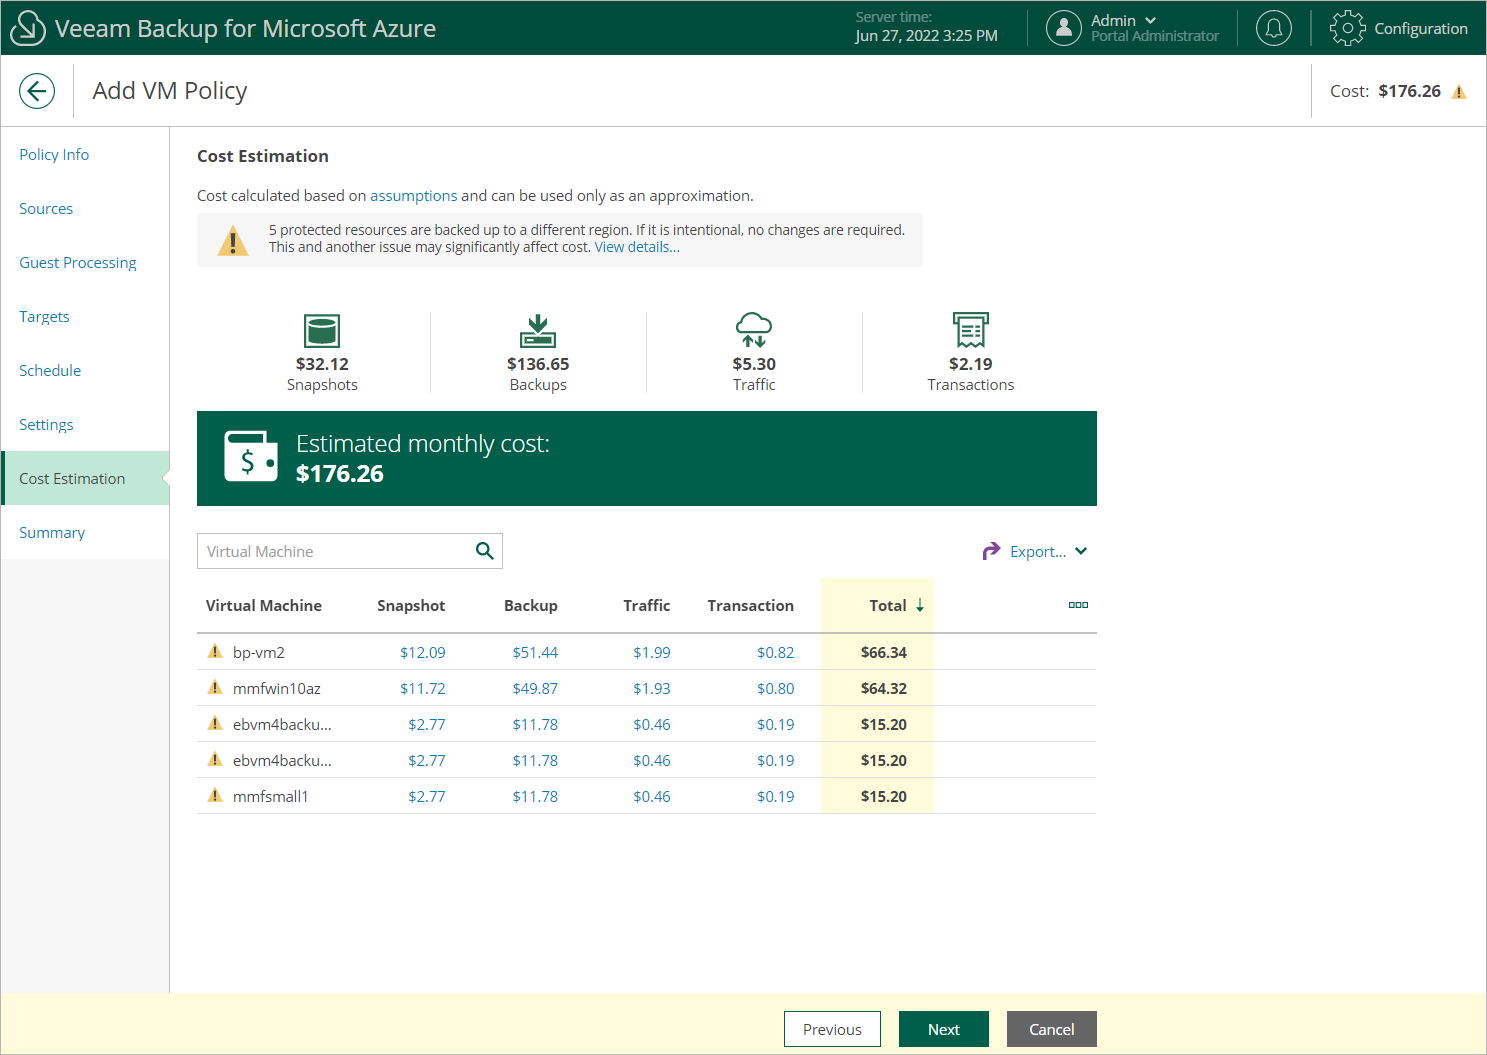
Task: Click the Backups cost icon
Action: point(538,331)
